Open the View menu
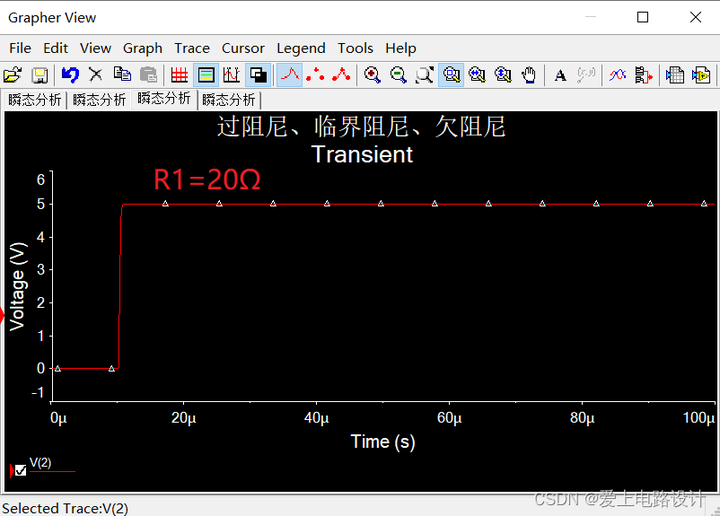 [96, 48]
